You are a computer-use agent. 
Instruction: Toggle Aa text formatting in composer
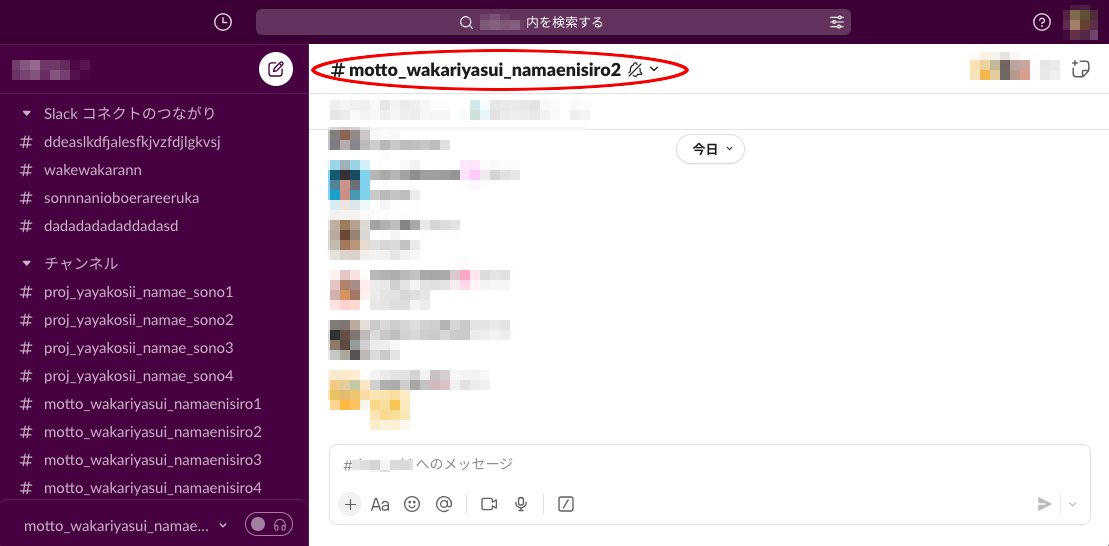381,504
